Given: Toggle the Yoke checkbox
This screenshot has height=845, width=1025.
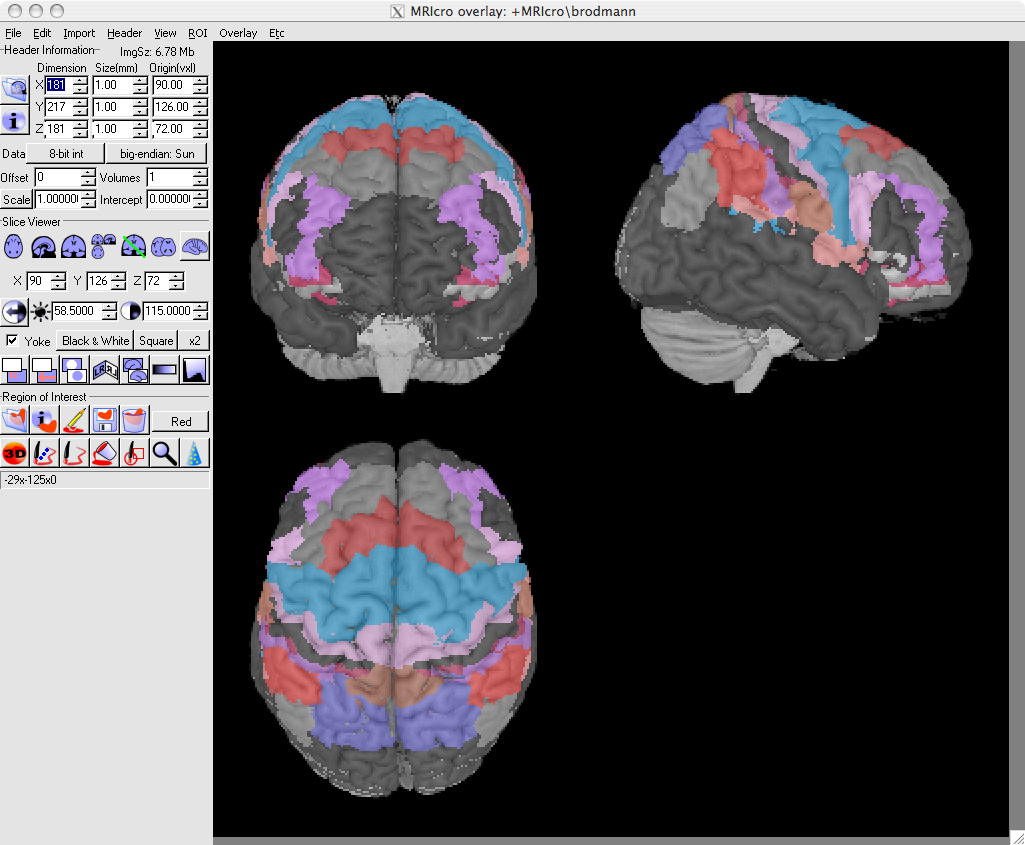Looking at the screenshot, I should (x=12, y=341).
